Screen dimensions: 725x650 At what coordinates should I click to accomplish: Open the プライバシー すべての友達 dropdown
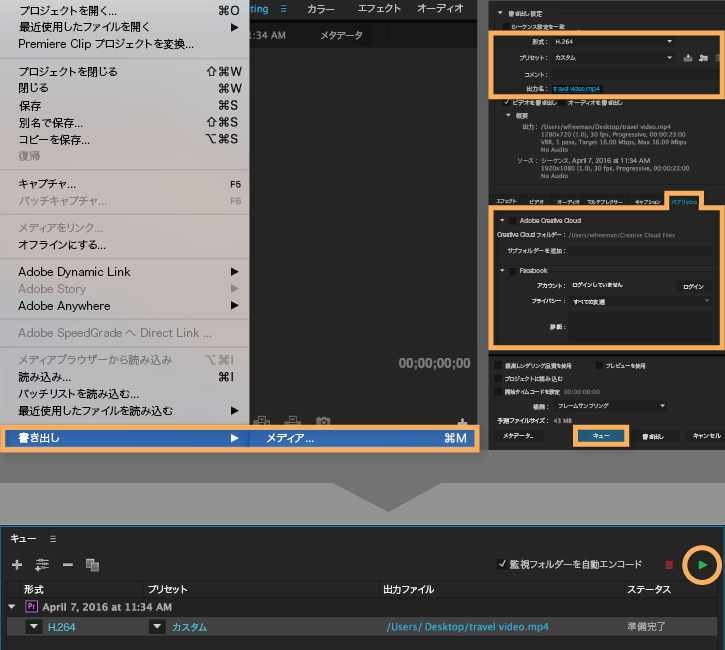point(640,301)
